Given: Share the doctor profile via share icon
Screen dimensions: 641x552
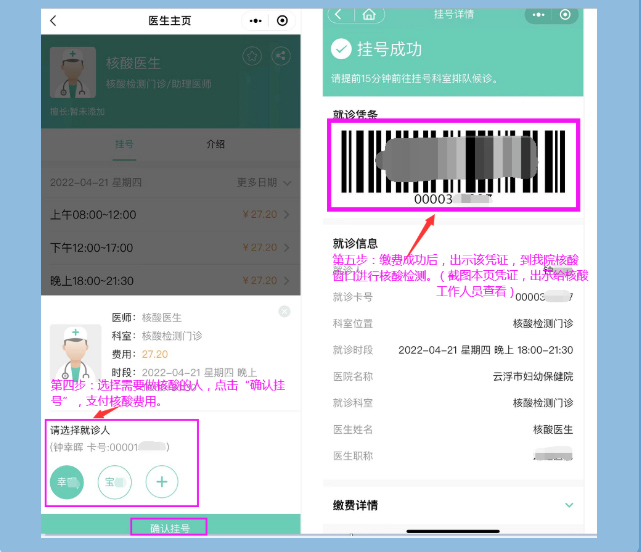Looking at the screenshot, I should click(x=281, y=56).
